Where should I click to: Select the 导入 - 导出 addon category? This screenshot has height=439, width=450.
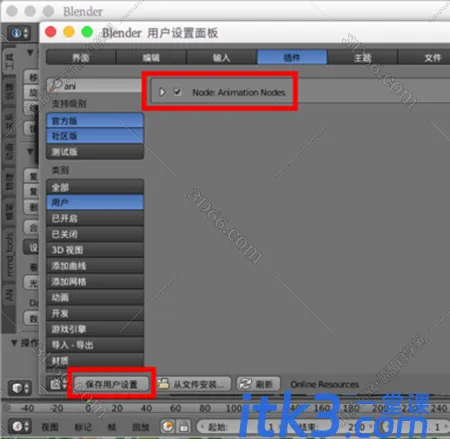pos(95,345)
